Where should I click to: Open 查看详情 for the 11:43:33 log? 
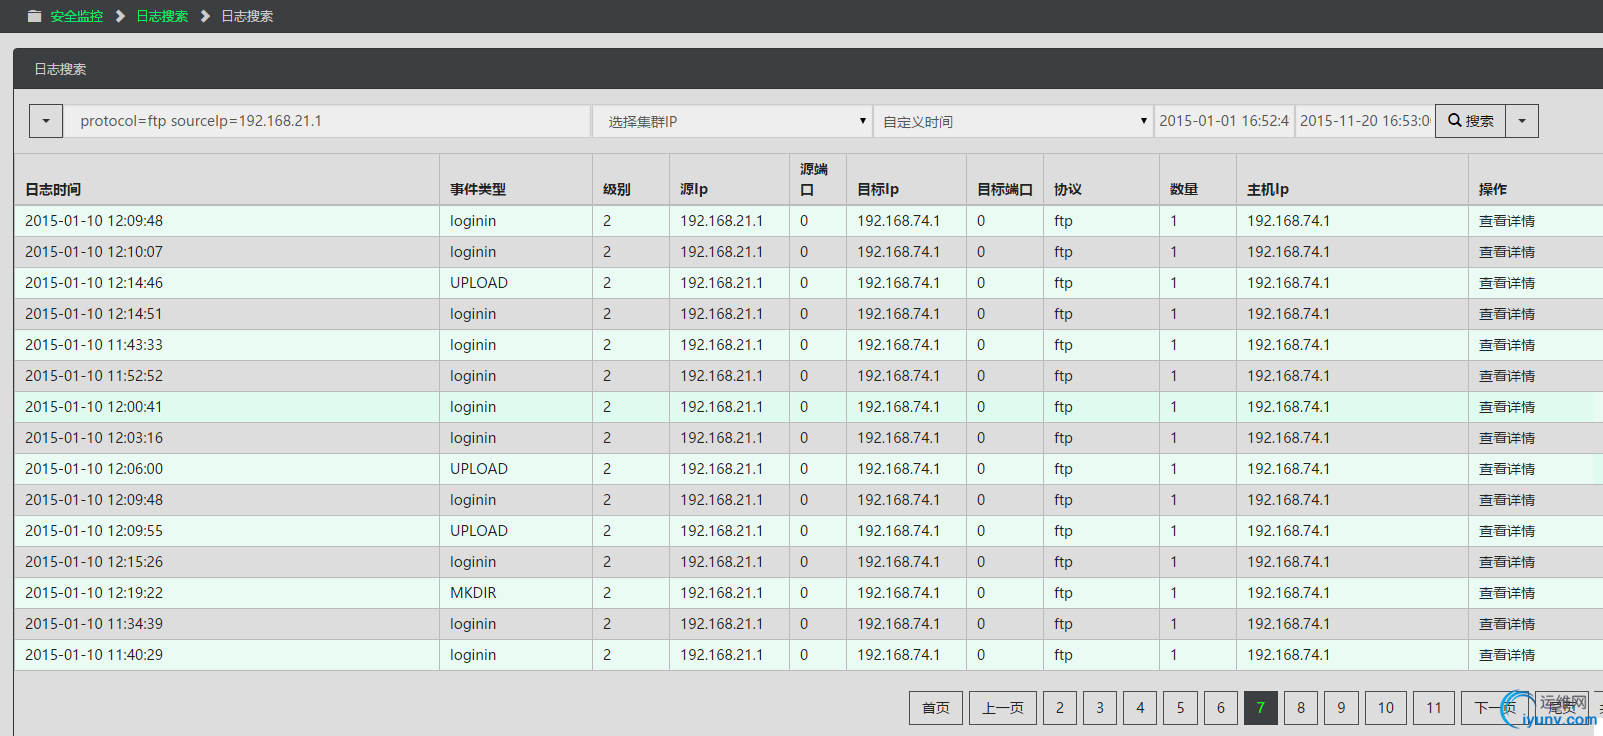[x=1507, y=345]
